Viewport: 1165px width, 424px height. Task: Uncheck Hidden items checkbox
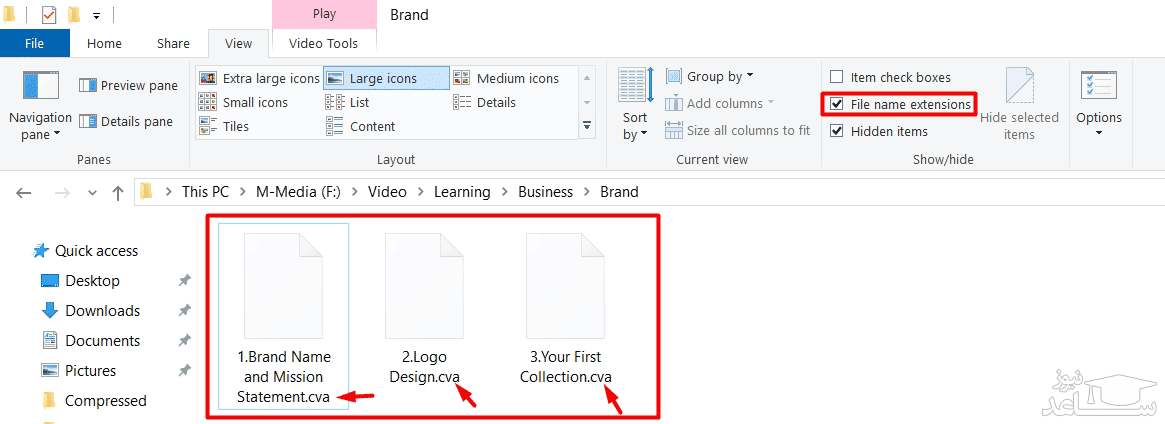(837, 131)
